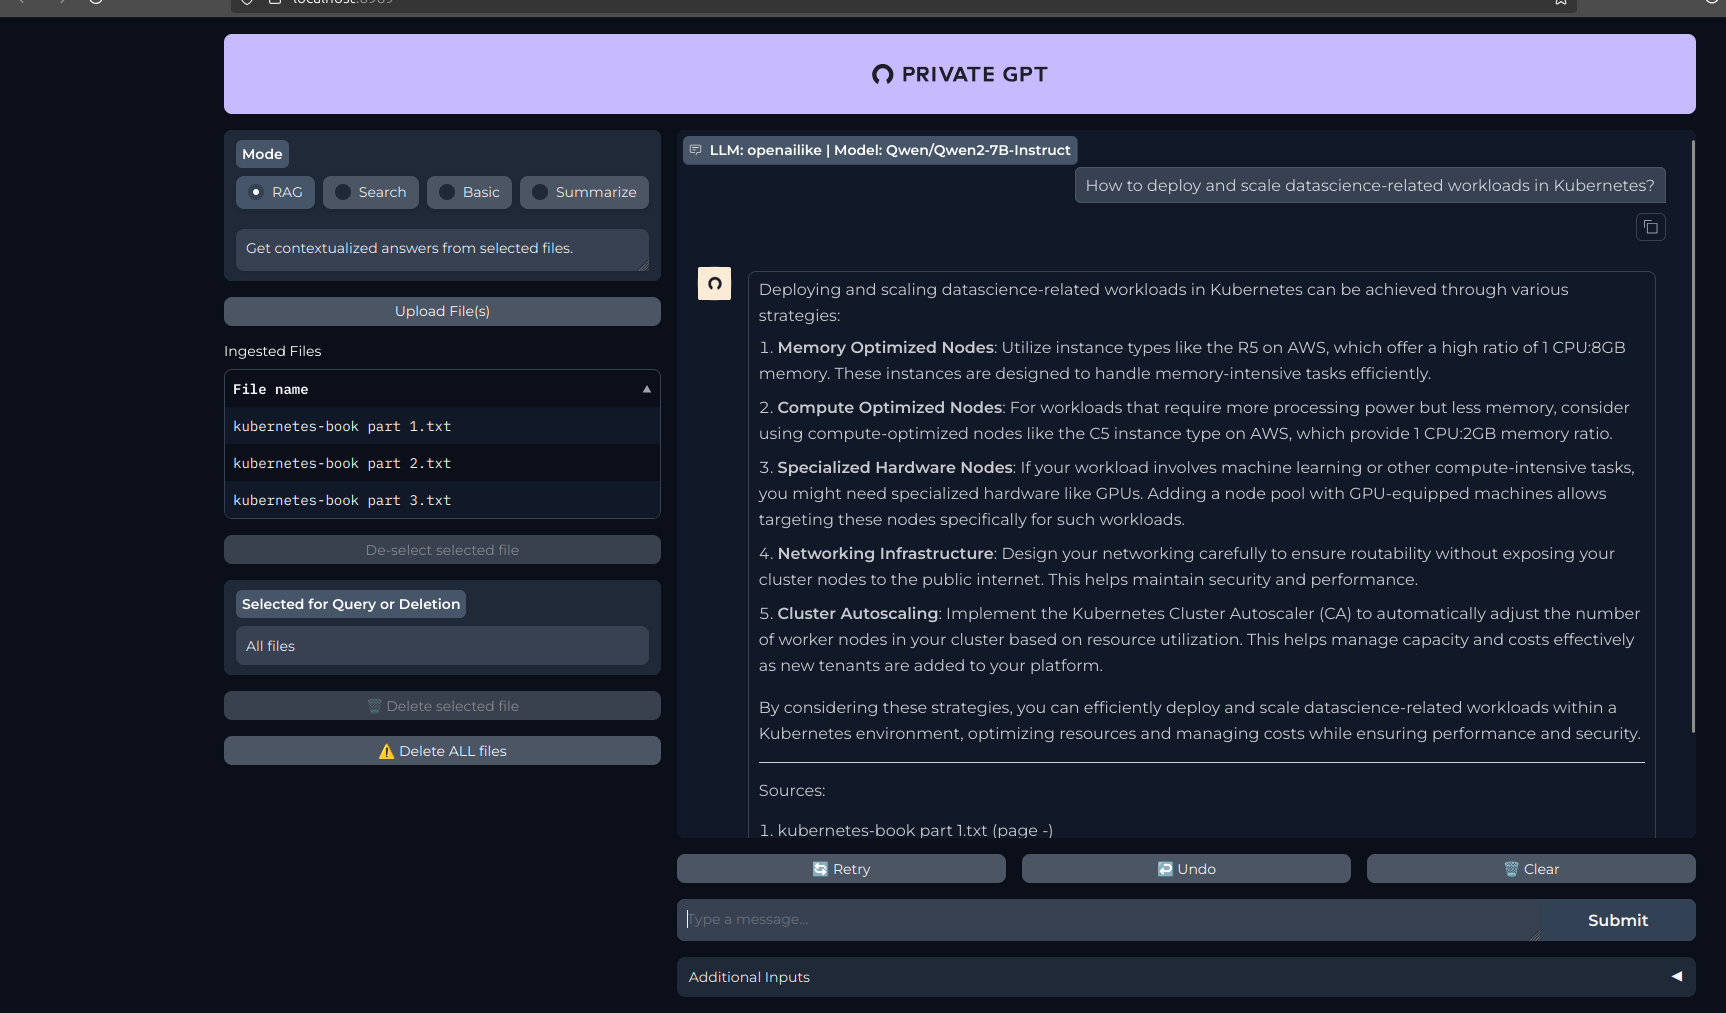Viewport: 1726px width, 1013px height.
Task: Focus the Type a message input
Action: [x=1107, y=920]
